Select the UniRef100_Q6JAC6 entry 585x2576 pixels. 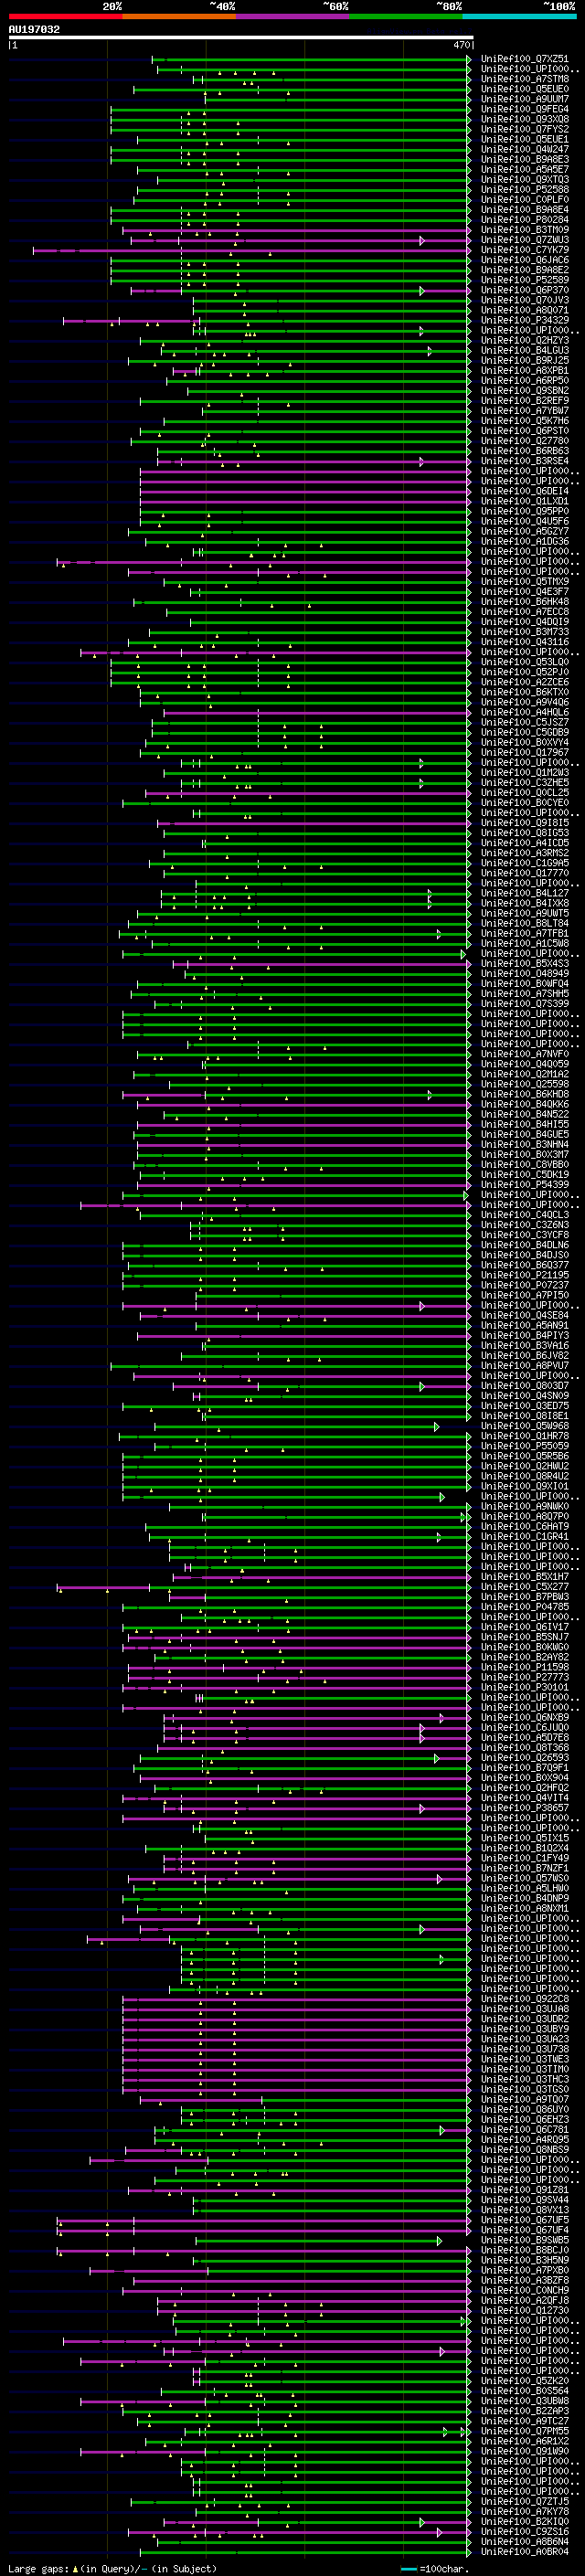point(525,260)
